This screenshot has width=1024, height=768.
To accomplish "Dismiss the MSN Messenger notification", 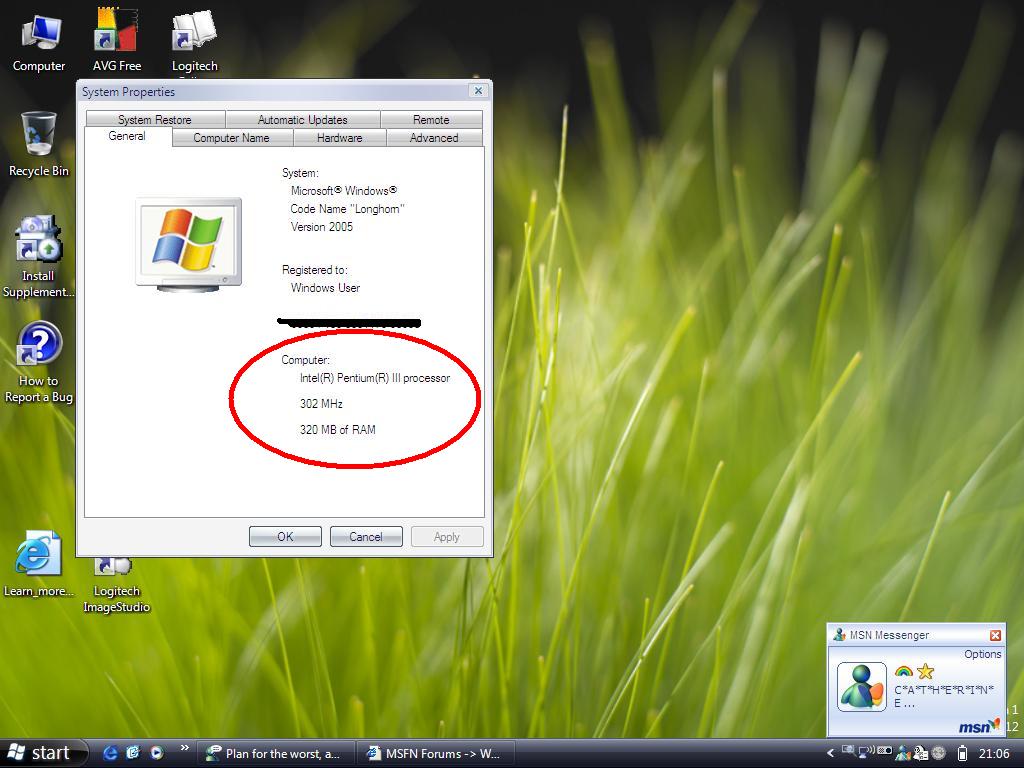I will [995, 635].
